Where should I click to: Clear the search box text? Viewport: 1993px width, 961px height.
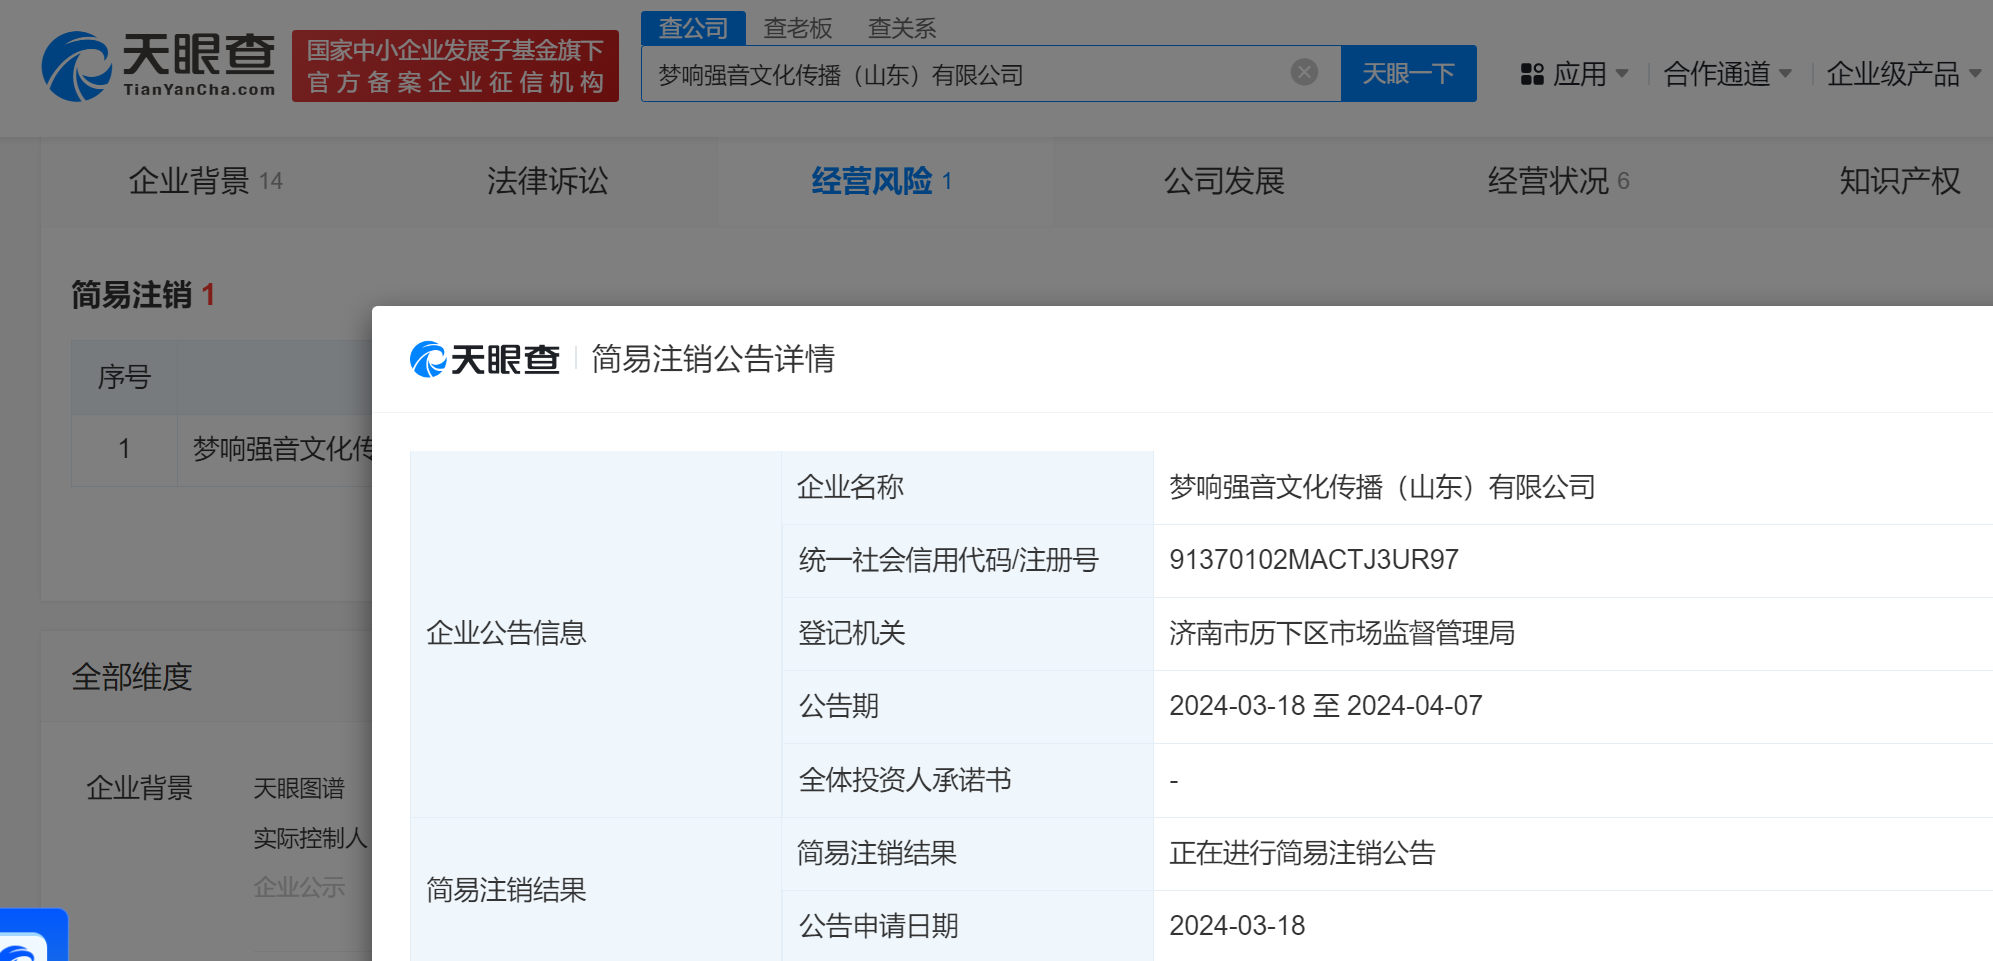1304,72
